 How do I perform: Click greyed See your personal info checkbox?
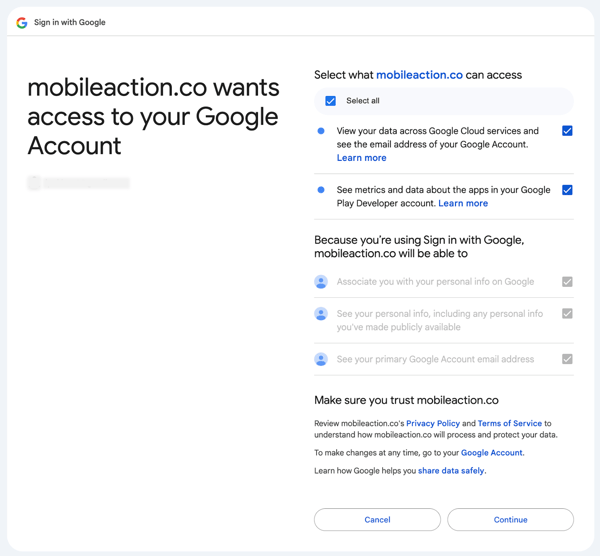pyautogui.click(x=567, y=314)
